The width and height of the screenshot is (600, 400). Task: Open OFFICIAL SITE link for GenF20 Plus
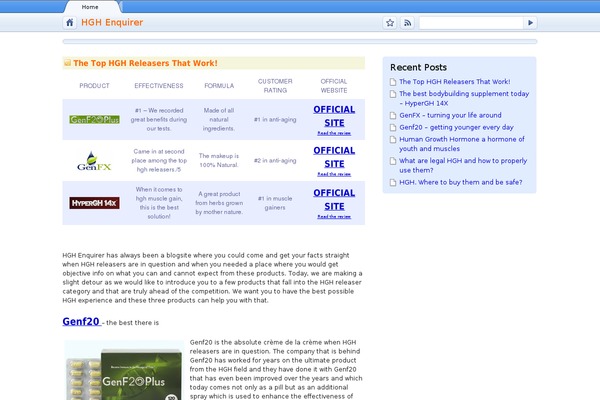click(x=334, y=116)
